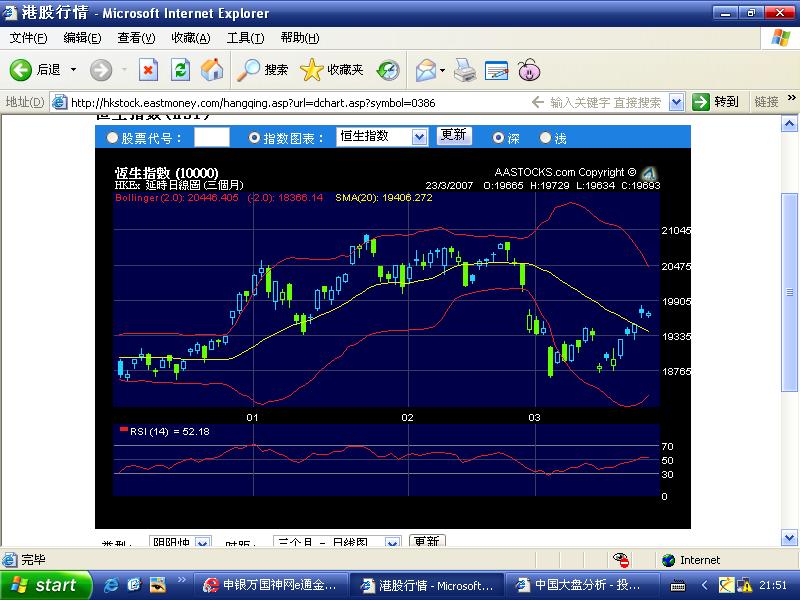
Task: Click the pink Messenger face icon
Action: [x=529, y=70]
